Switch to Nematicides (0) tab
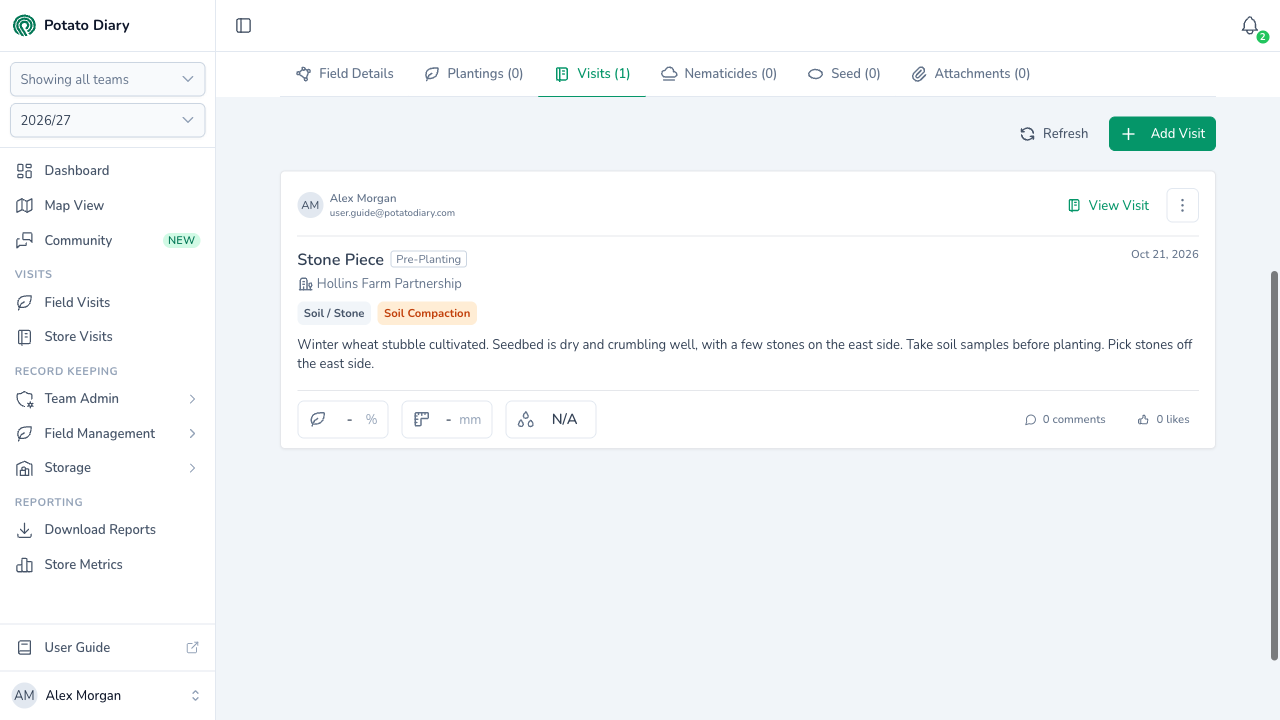The image size is (1280, 720). [x=719, y=74]
